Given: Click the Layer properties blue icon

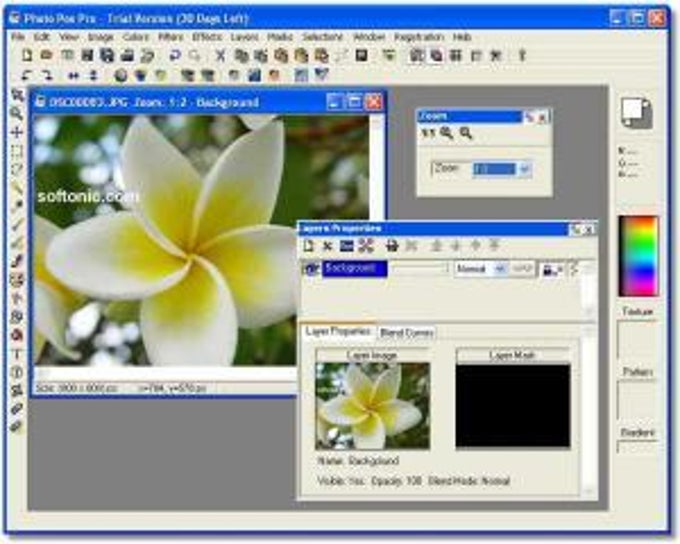Looking at the screenshot, I should (347, 246).
